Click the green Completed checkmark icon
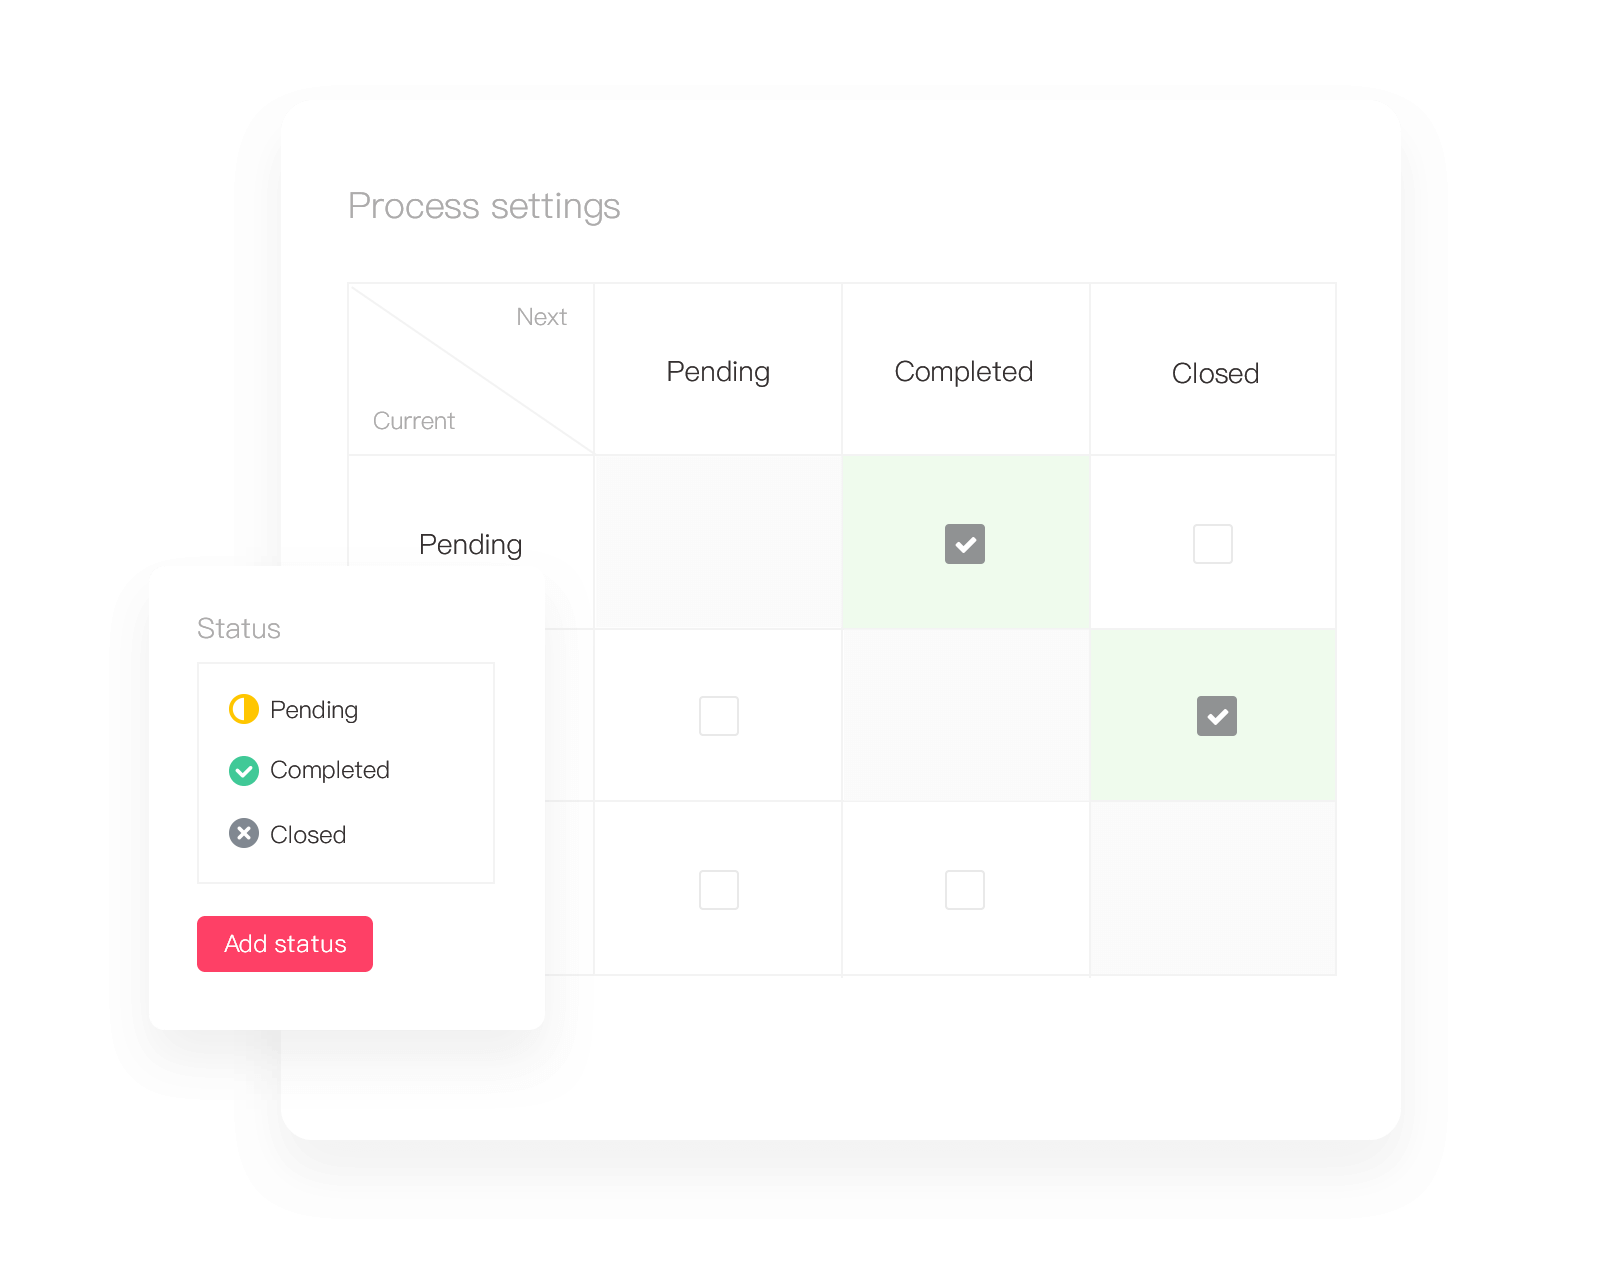Viewport: 1600px width, 1280px height. [x=244, y=771]
